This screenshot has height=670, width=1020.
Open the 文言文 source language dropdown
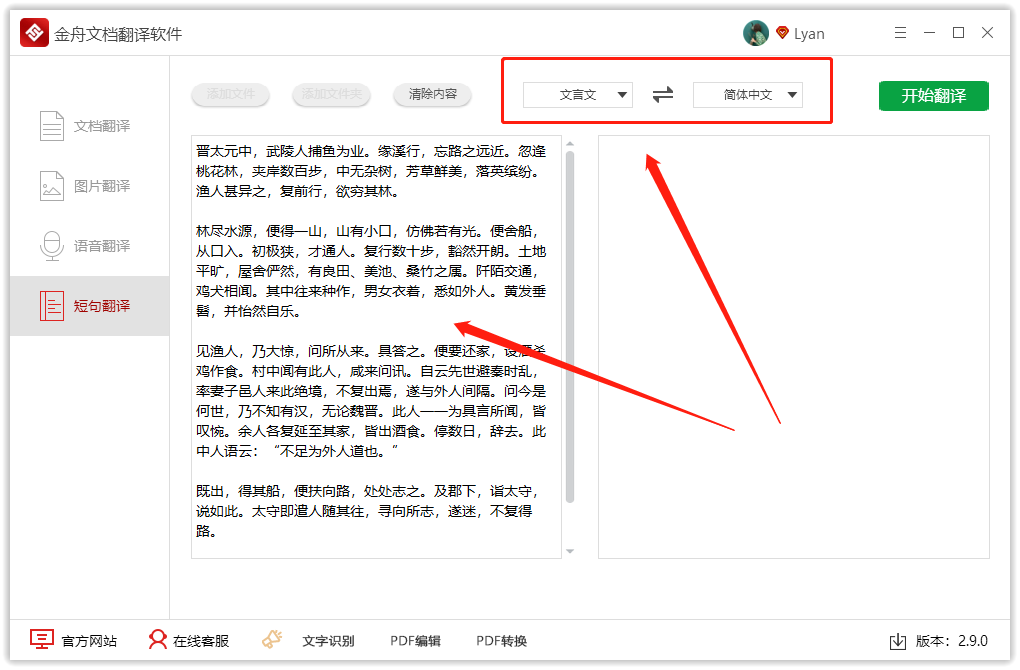(577, 94)
